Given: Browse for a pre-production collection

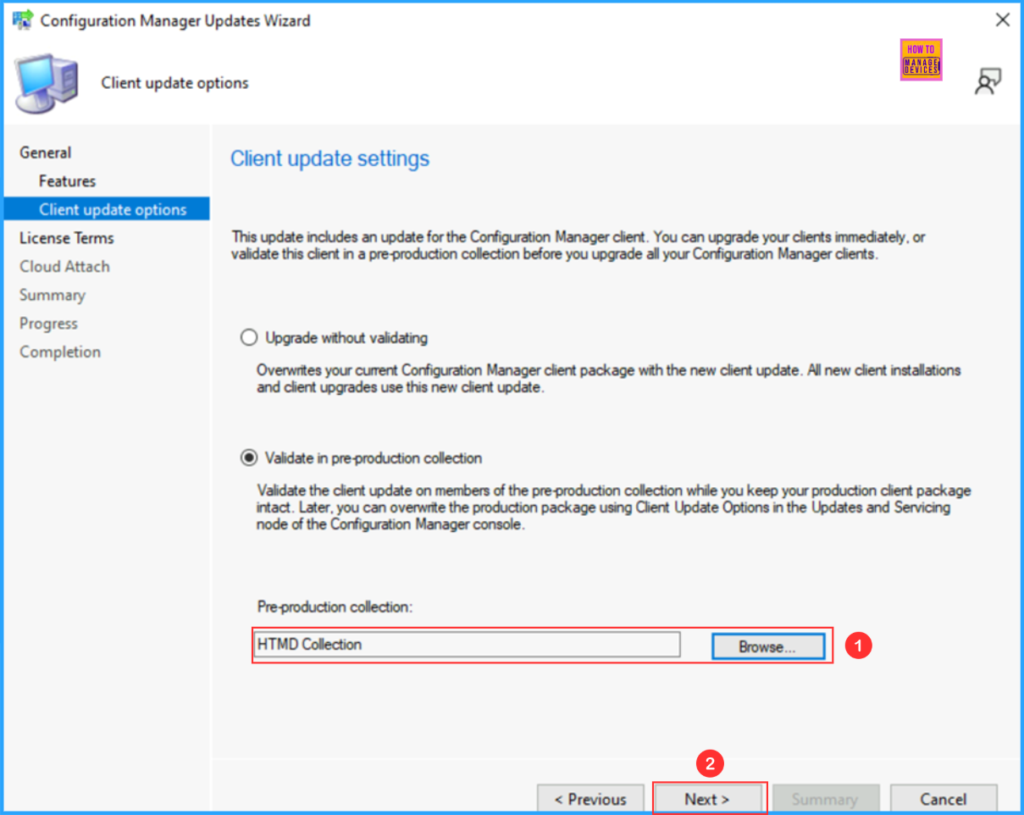Looking at the screenshot, I should click(768, 647).
